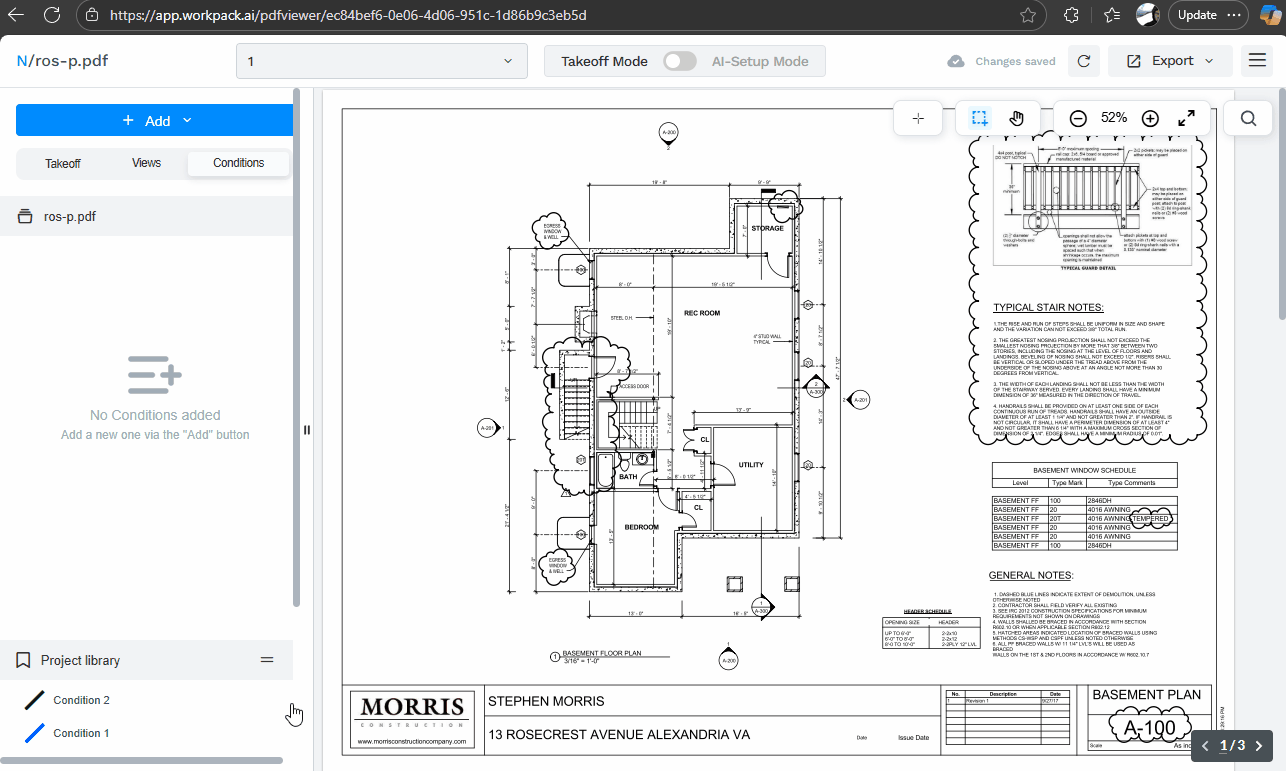Open the page number dropdown

coord(381,61)
